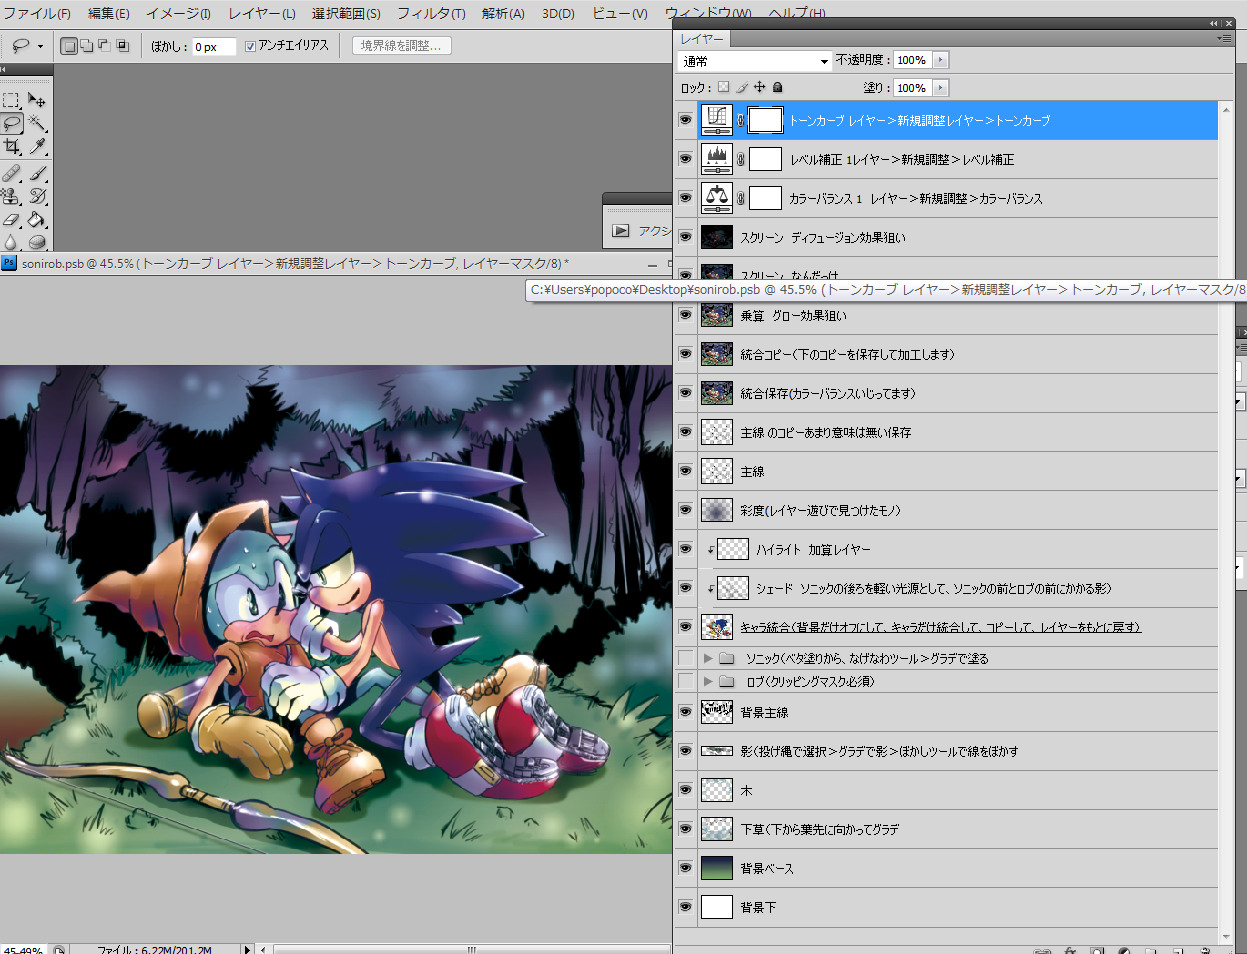Screen dimensions: 1247x954
Task: Activate the Eyedropper tool
Action: [37, 147]
